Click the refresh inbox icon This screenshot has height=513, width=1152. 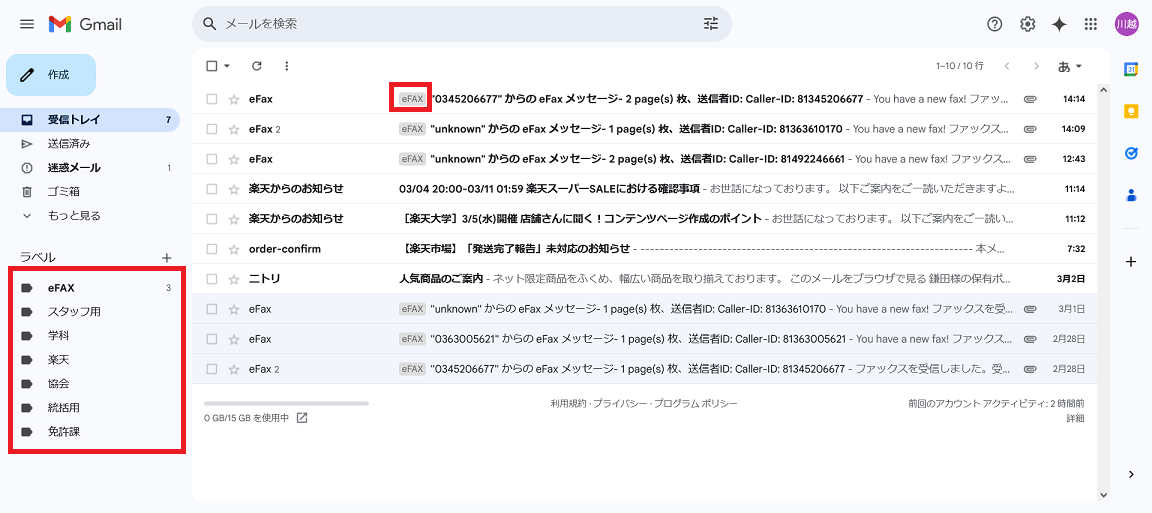(x=257, y=66)
